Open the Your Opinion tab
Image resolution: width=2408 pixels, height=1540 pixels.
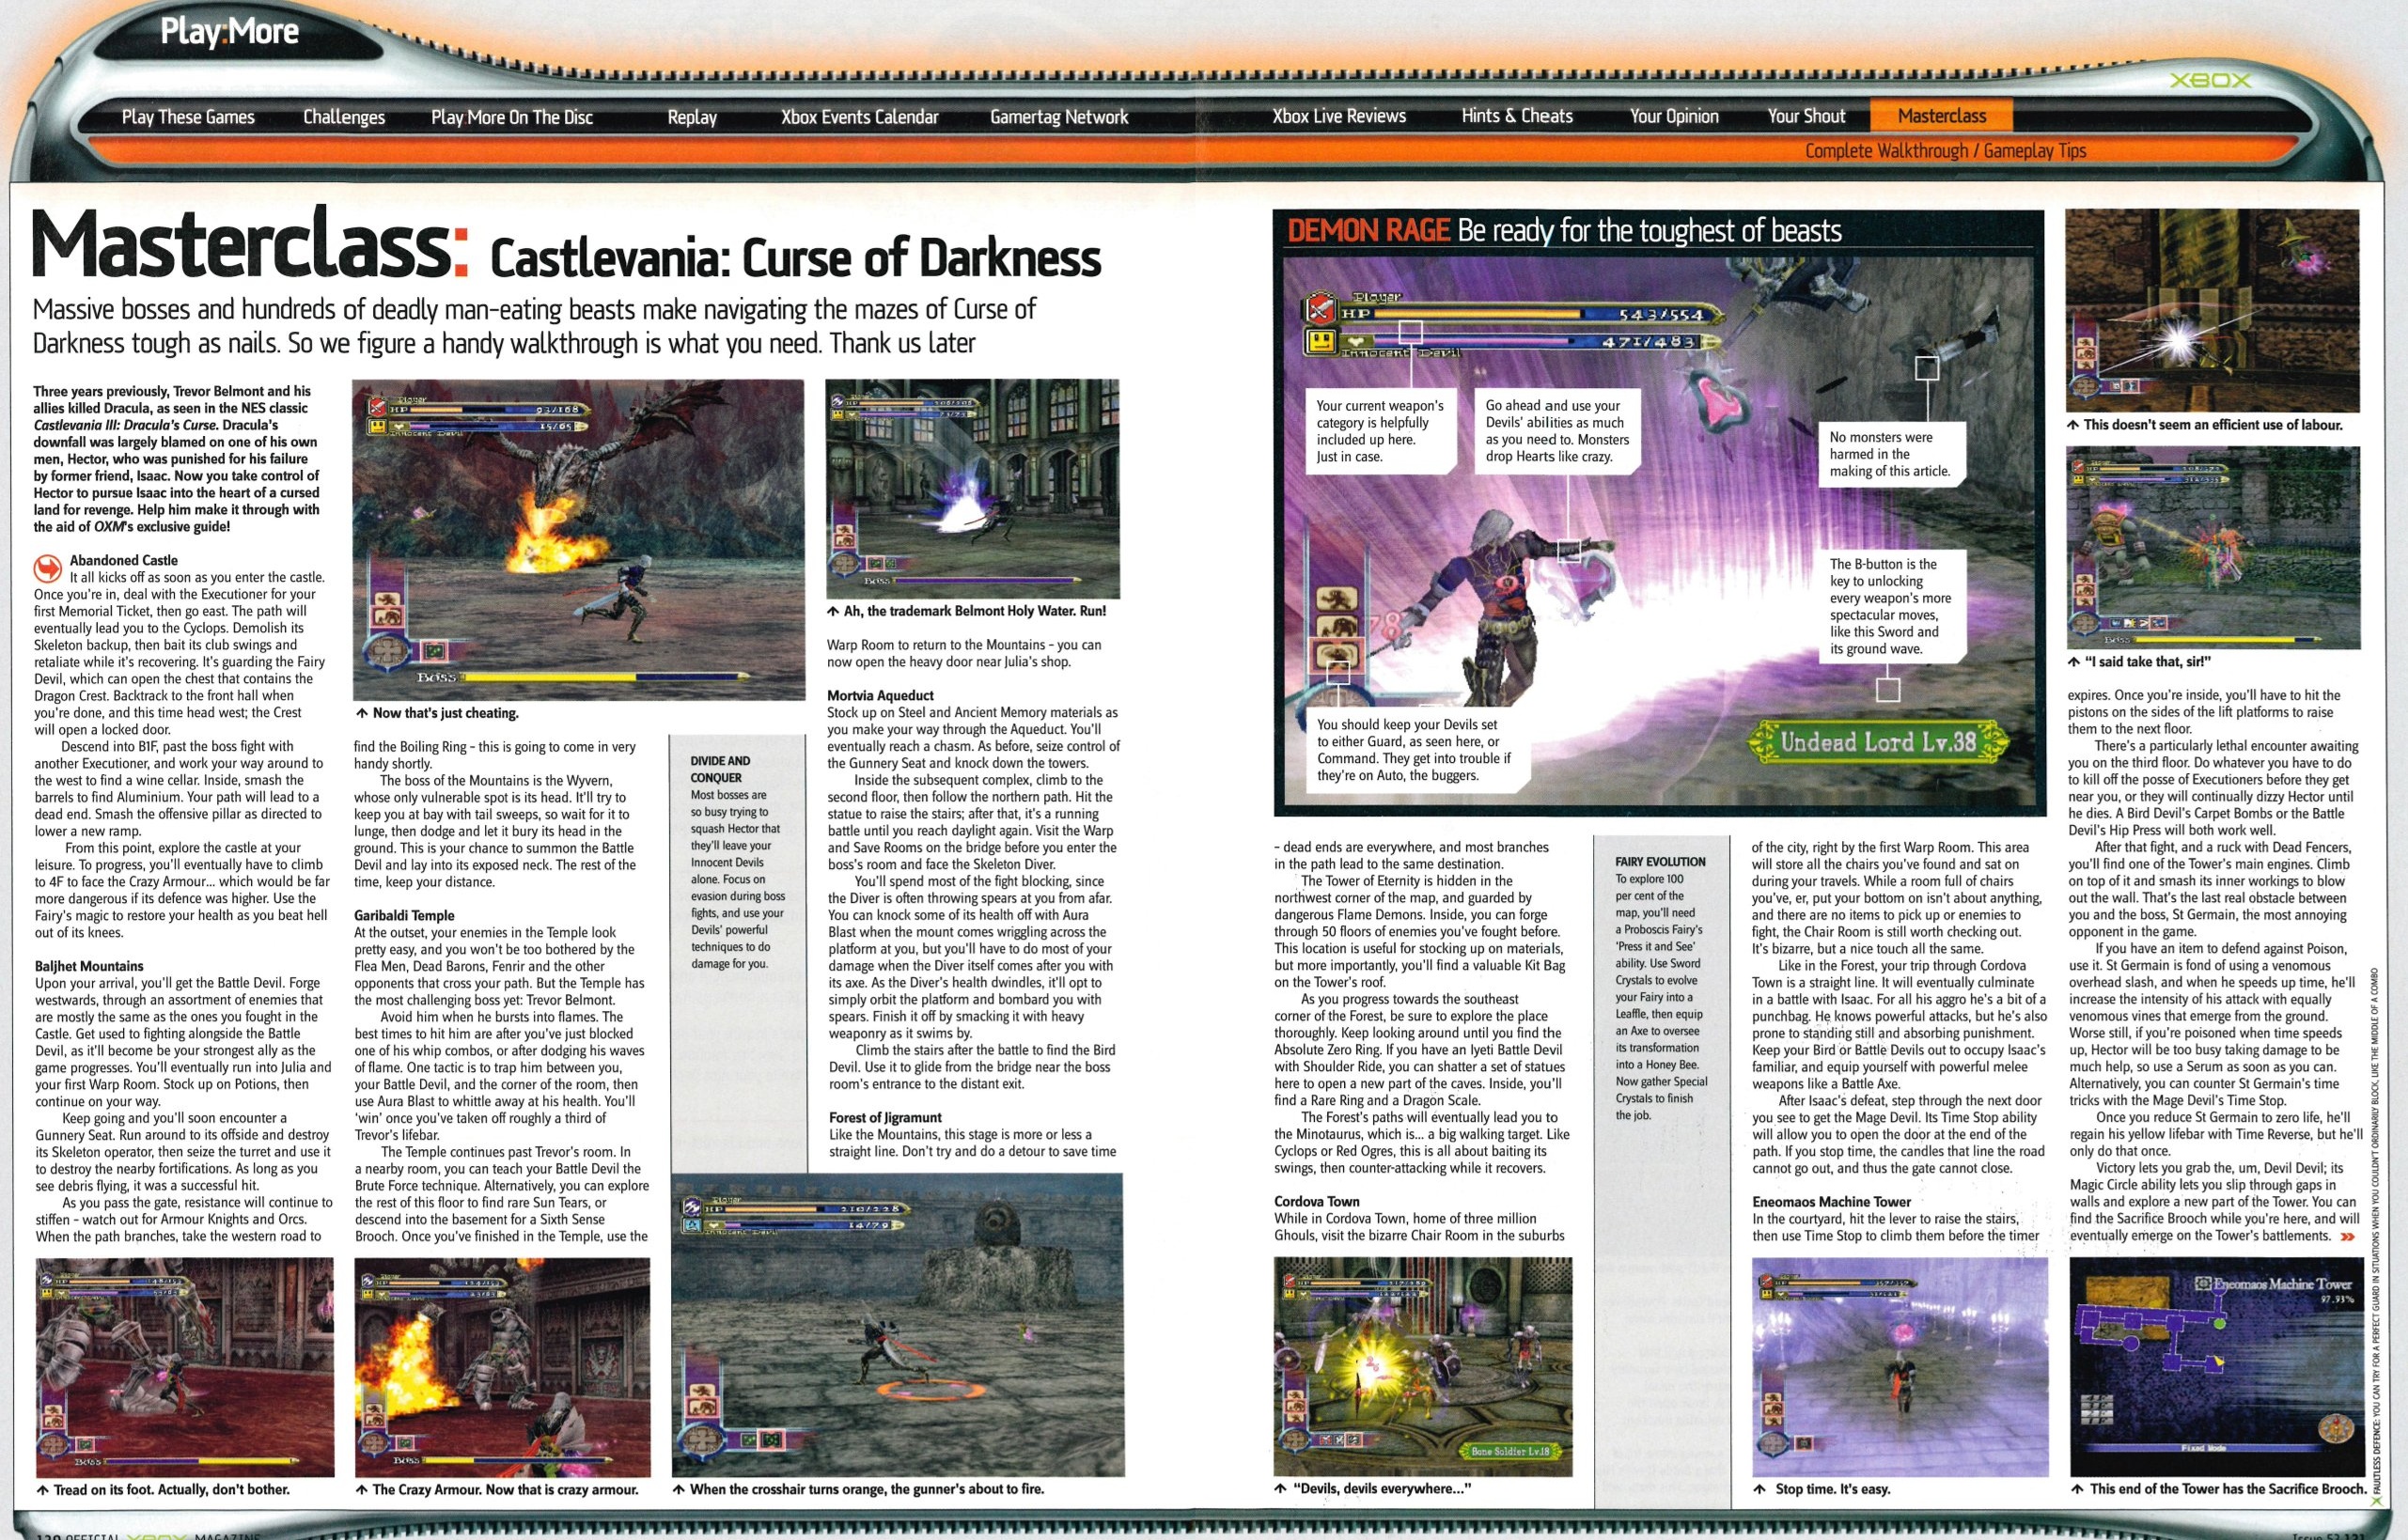(x=1674, y=116)
